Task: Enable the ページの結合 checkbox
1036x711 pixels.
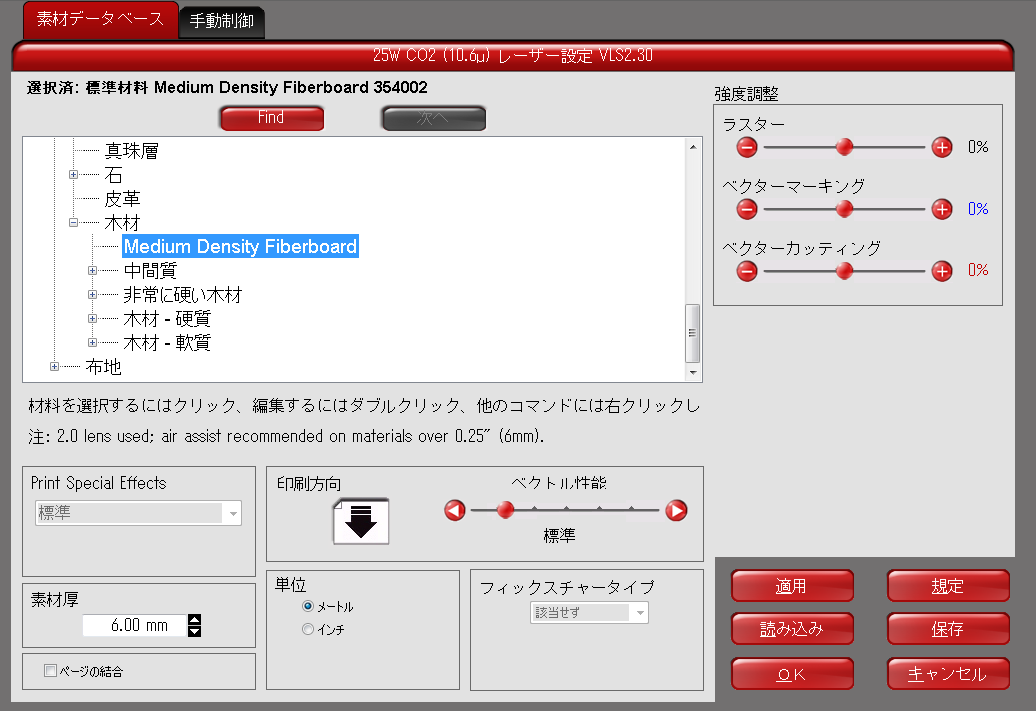Action: pos(51,671)
